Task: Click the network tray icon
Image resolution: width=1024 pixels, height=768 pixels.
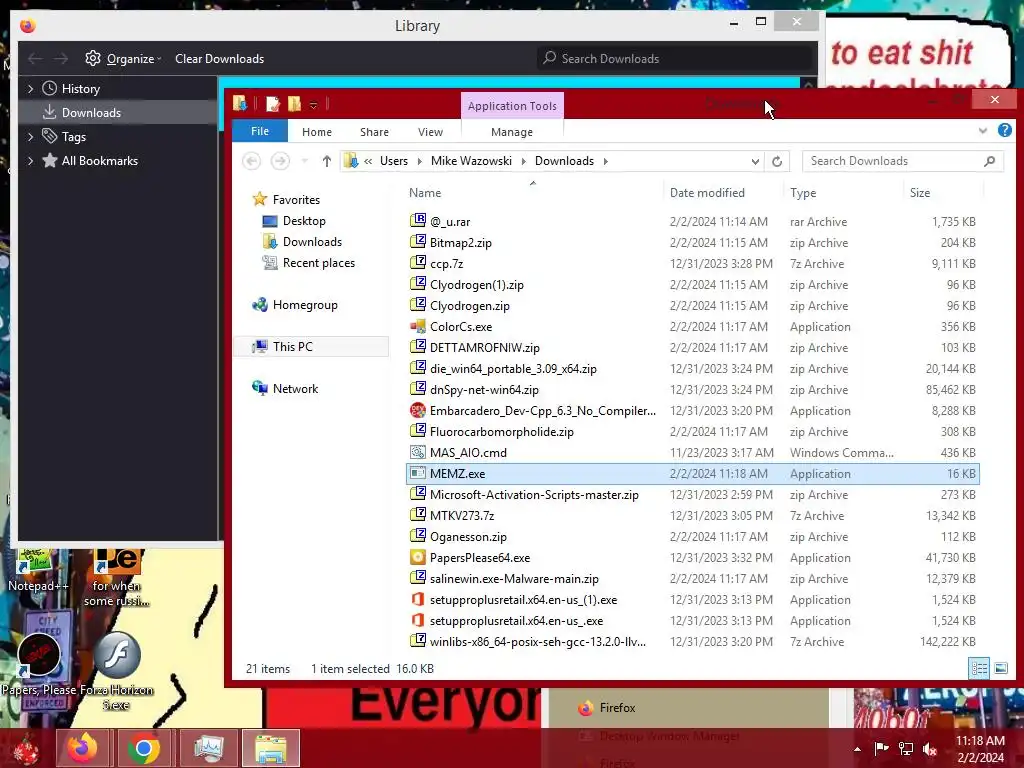Action: click(906, 748)
